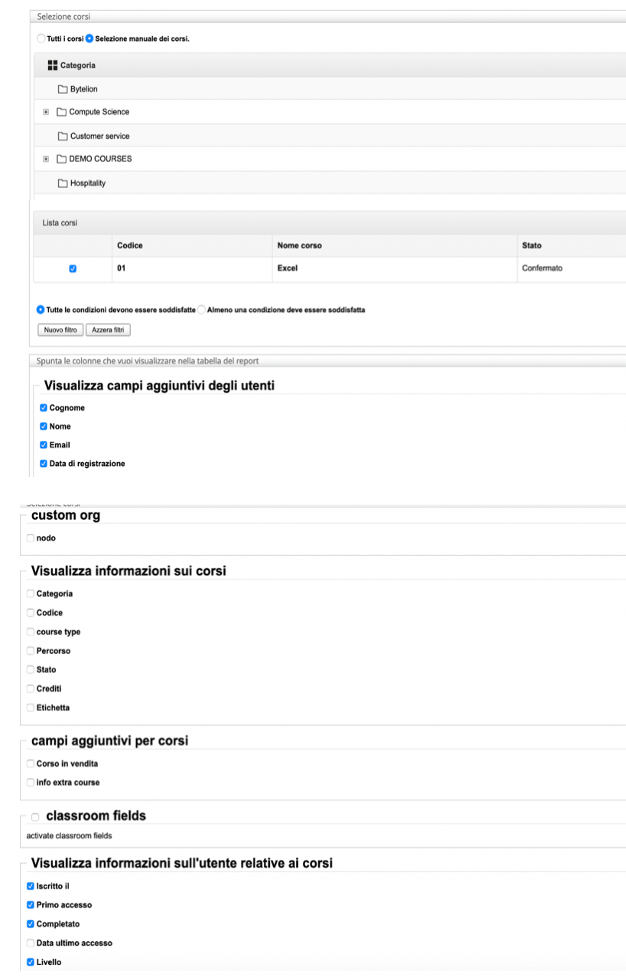Enable the classroom fields checkbox
The width and height of the screenshot is (626, 976).
(x=35, y=817)
